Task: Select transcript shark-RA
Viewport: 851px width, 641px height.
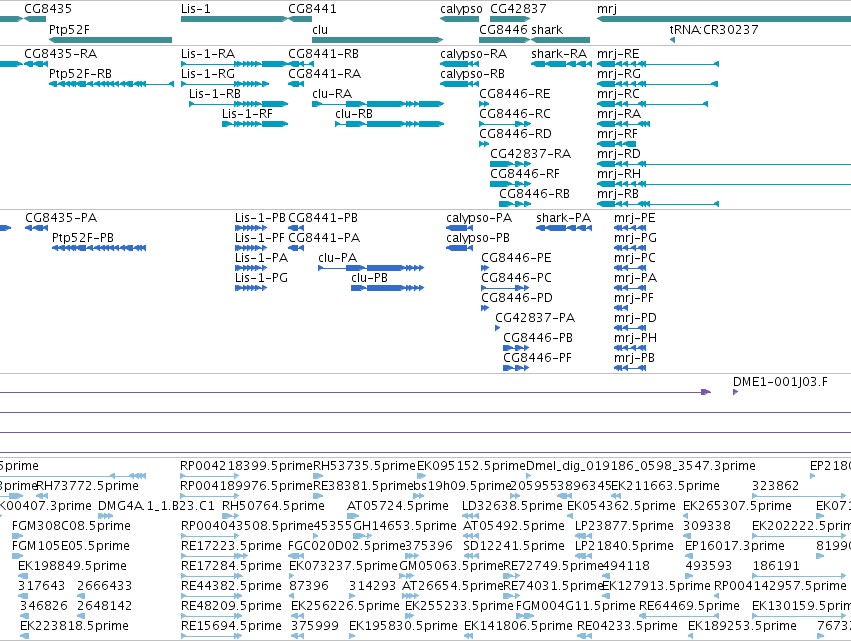Action: coord(561,64)
